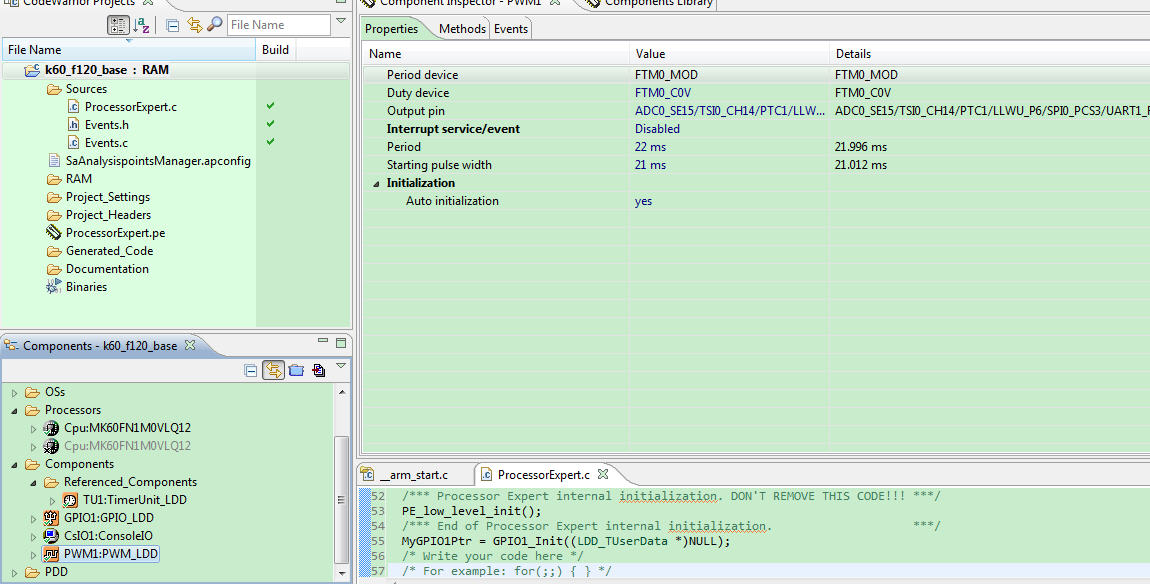Toggle hierarchical tree view in CodeWarrior Projects toolbar
Viewport: 1150px width, 584px height.
(118, 25)
